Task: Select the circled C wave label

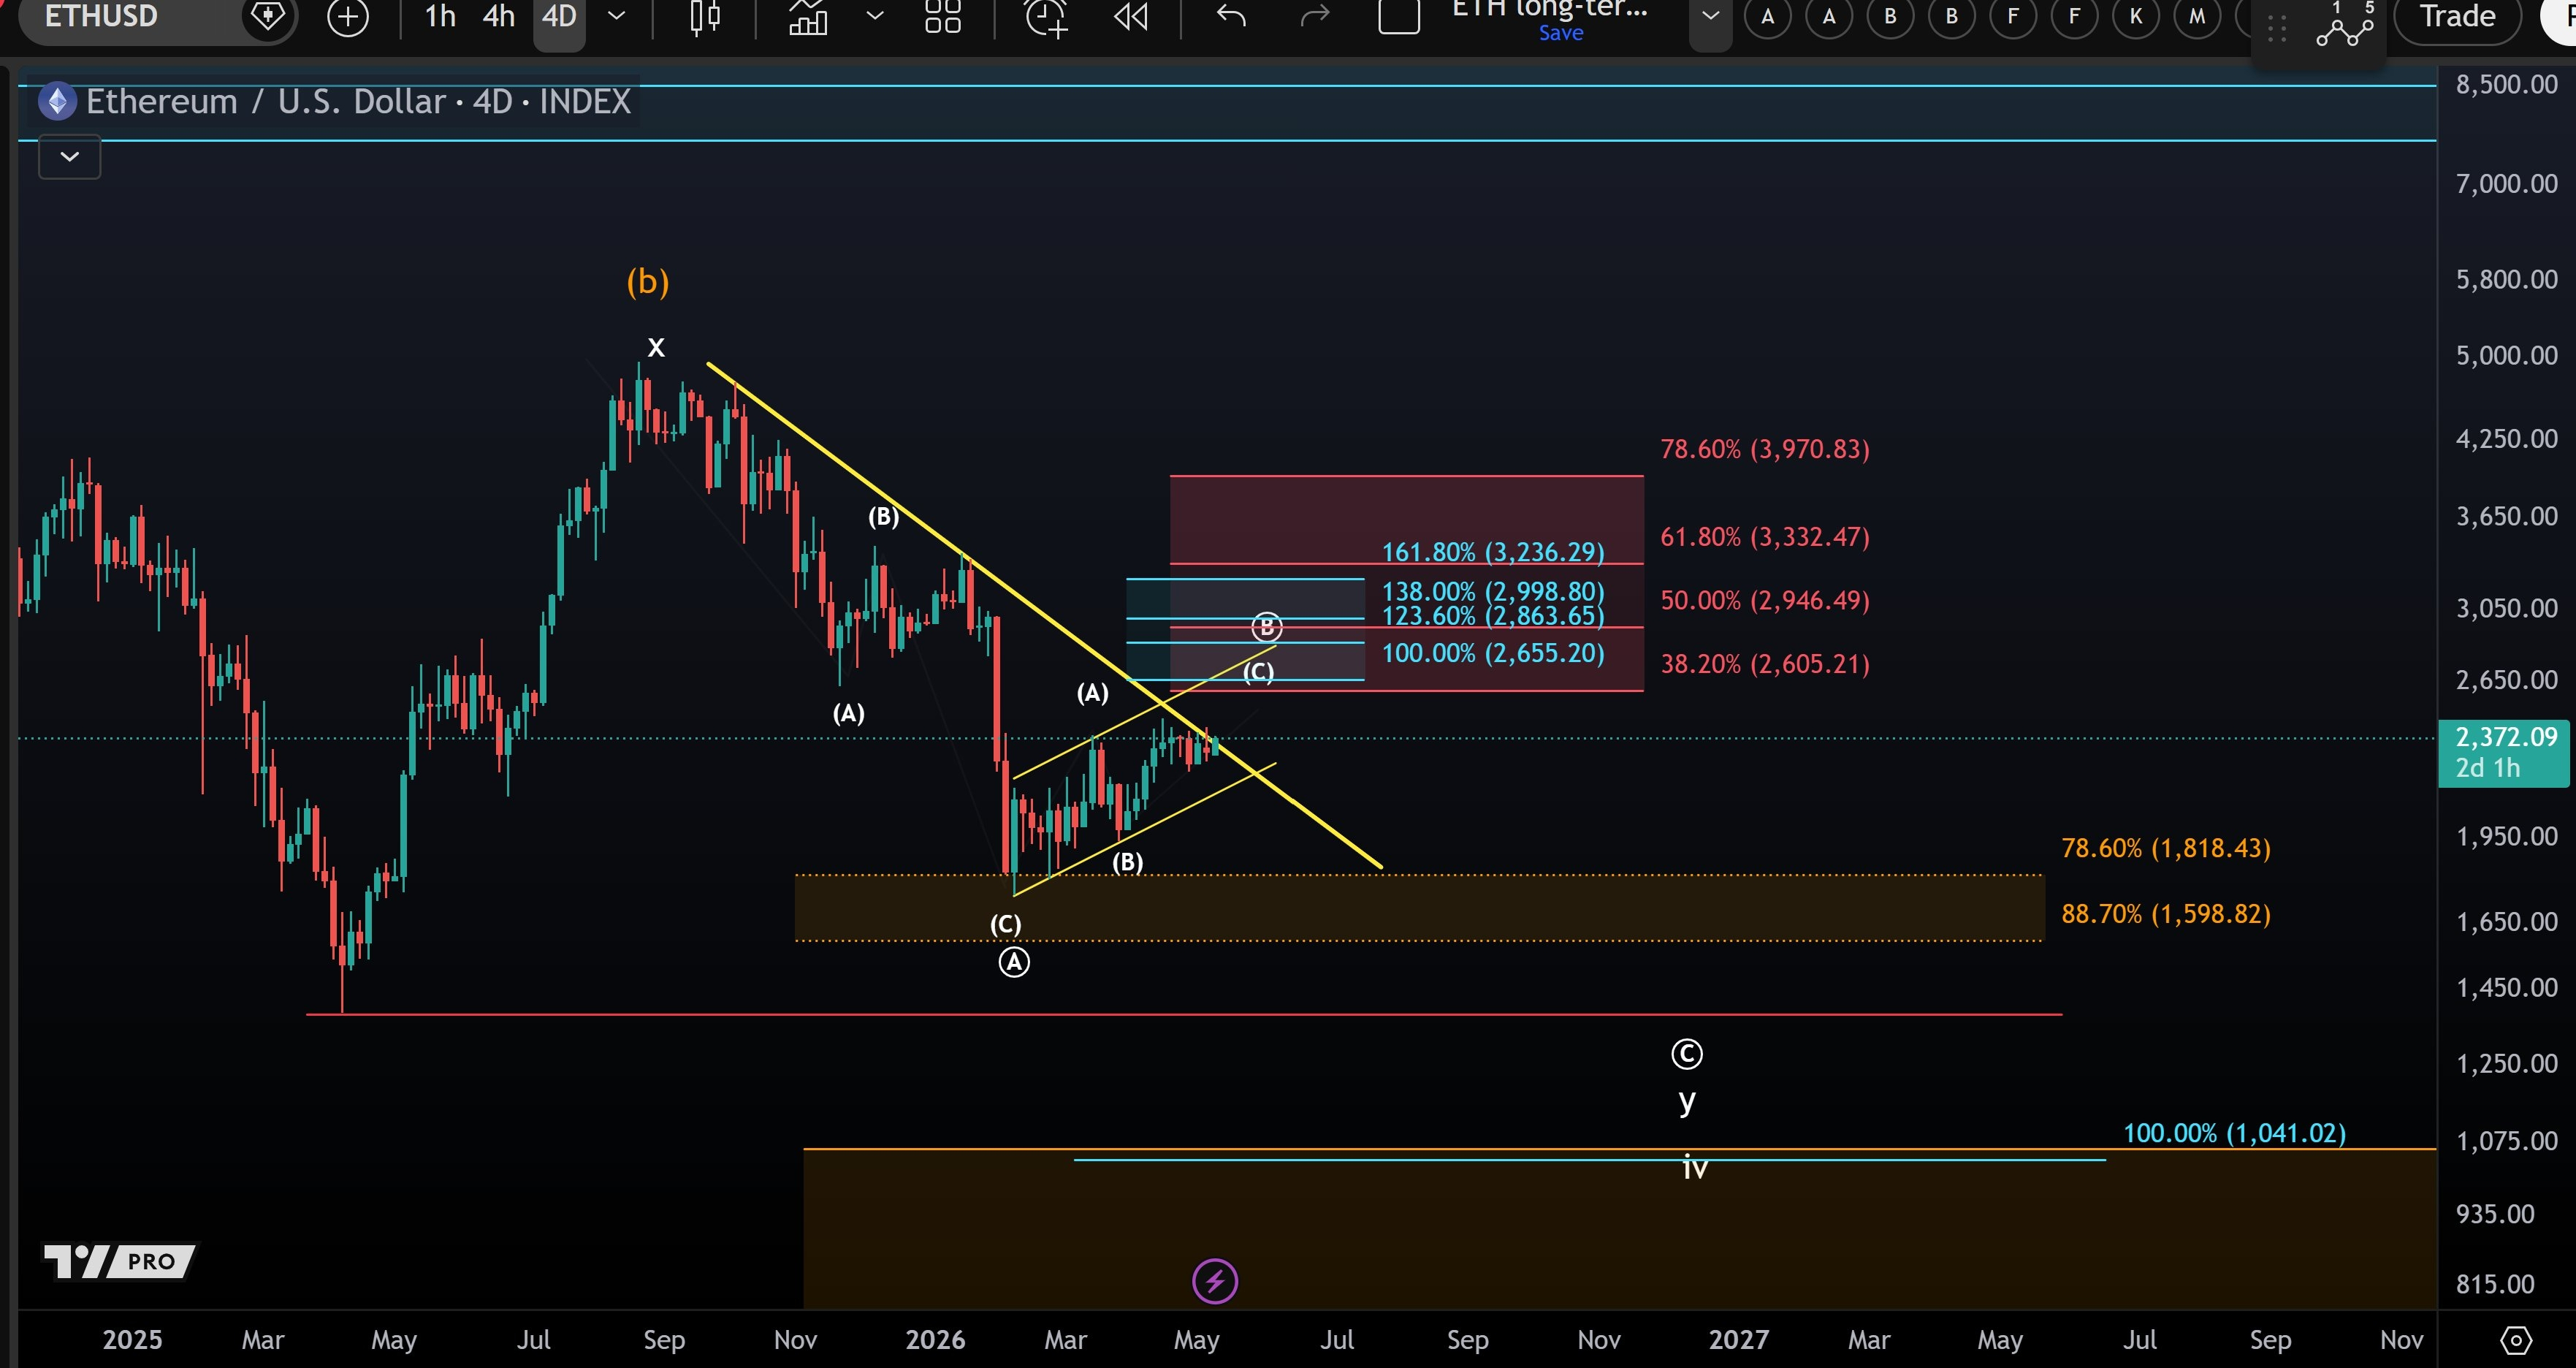Action: tap(1687, 1054)
